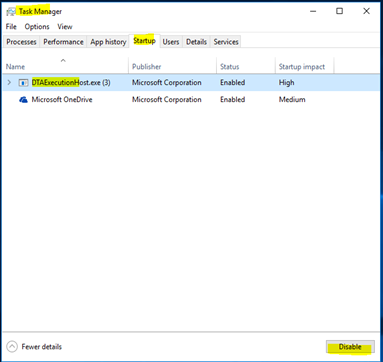Sort by the Status column header
This screenshot has height=362, width=383.
246,65
